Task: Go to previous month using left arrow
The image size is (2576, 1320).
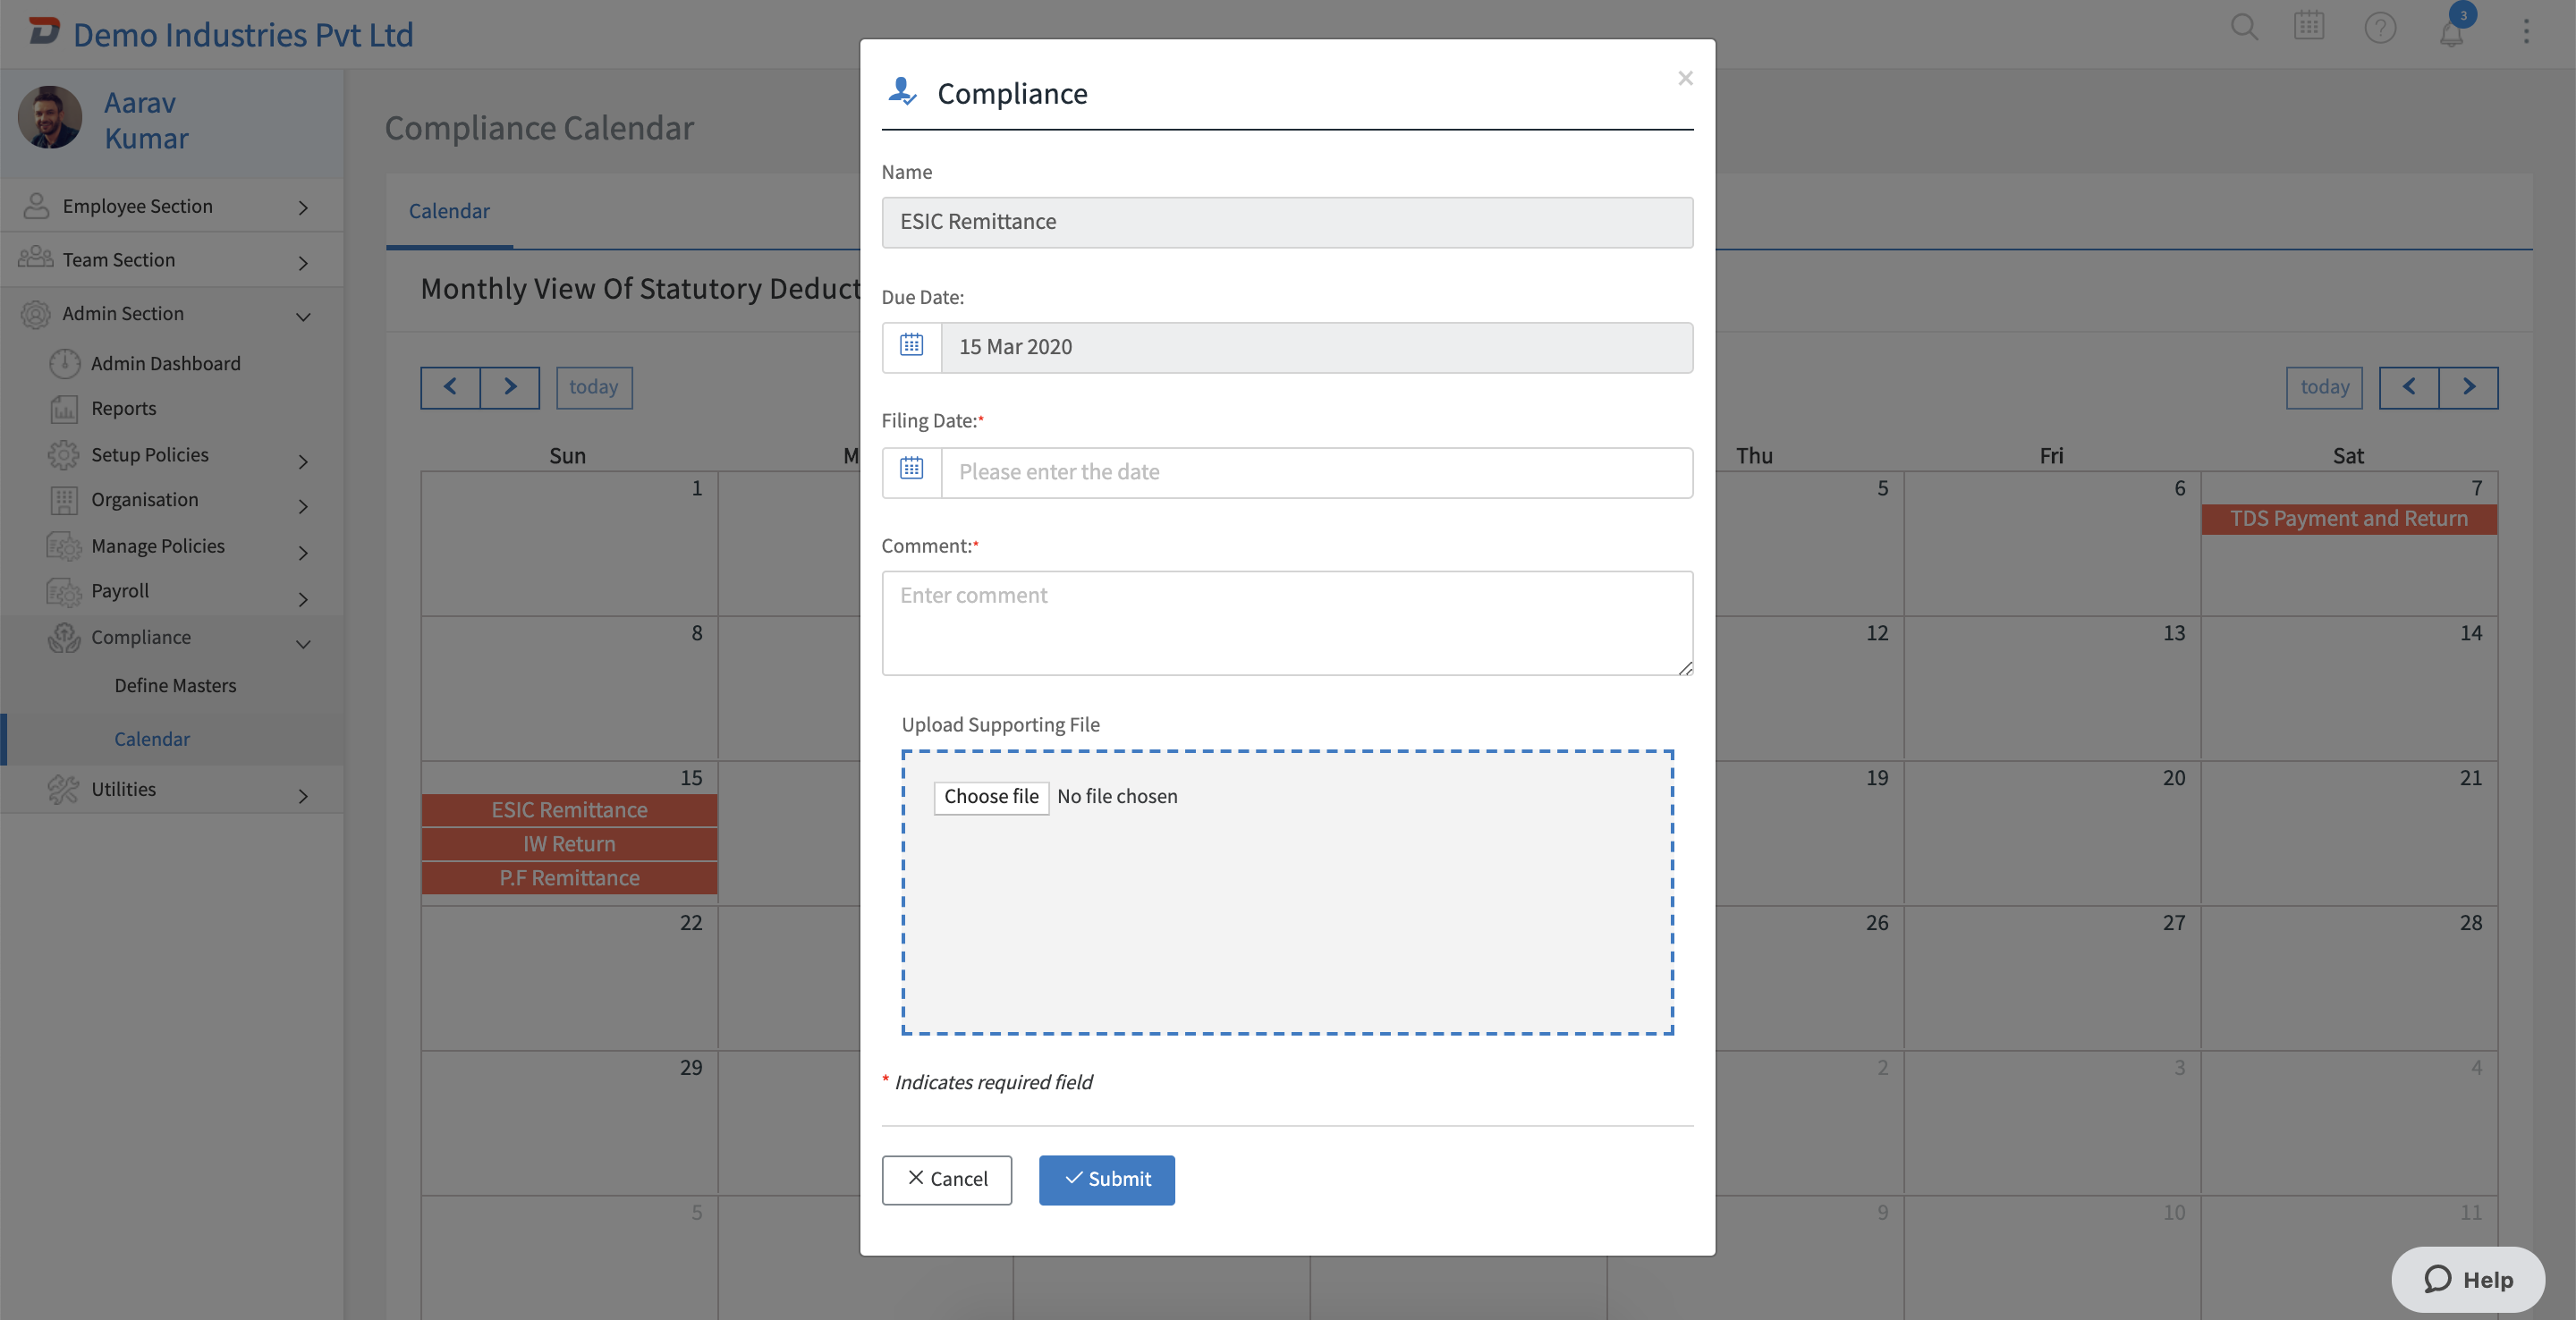Action: click(x=450, y=387)
